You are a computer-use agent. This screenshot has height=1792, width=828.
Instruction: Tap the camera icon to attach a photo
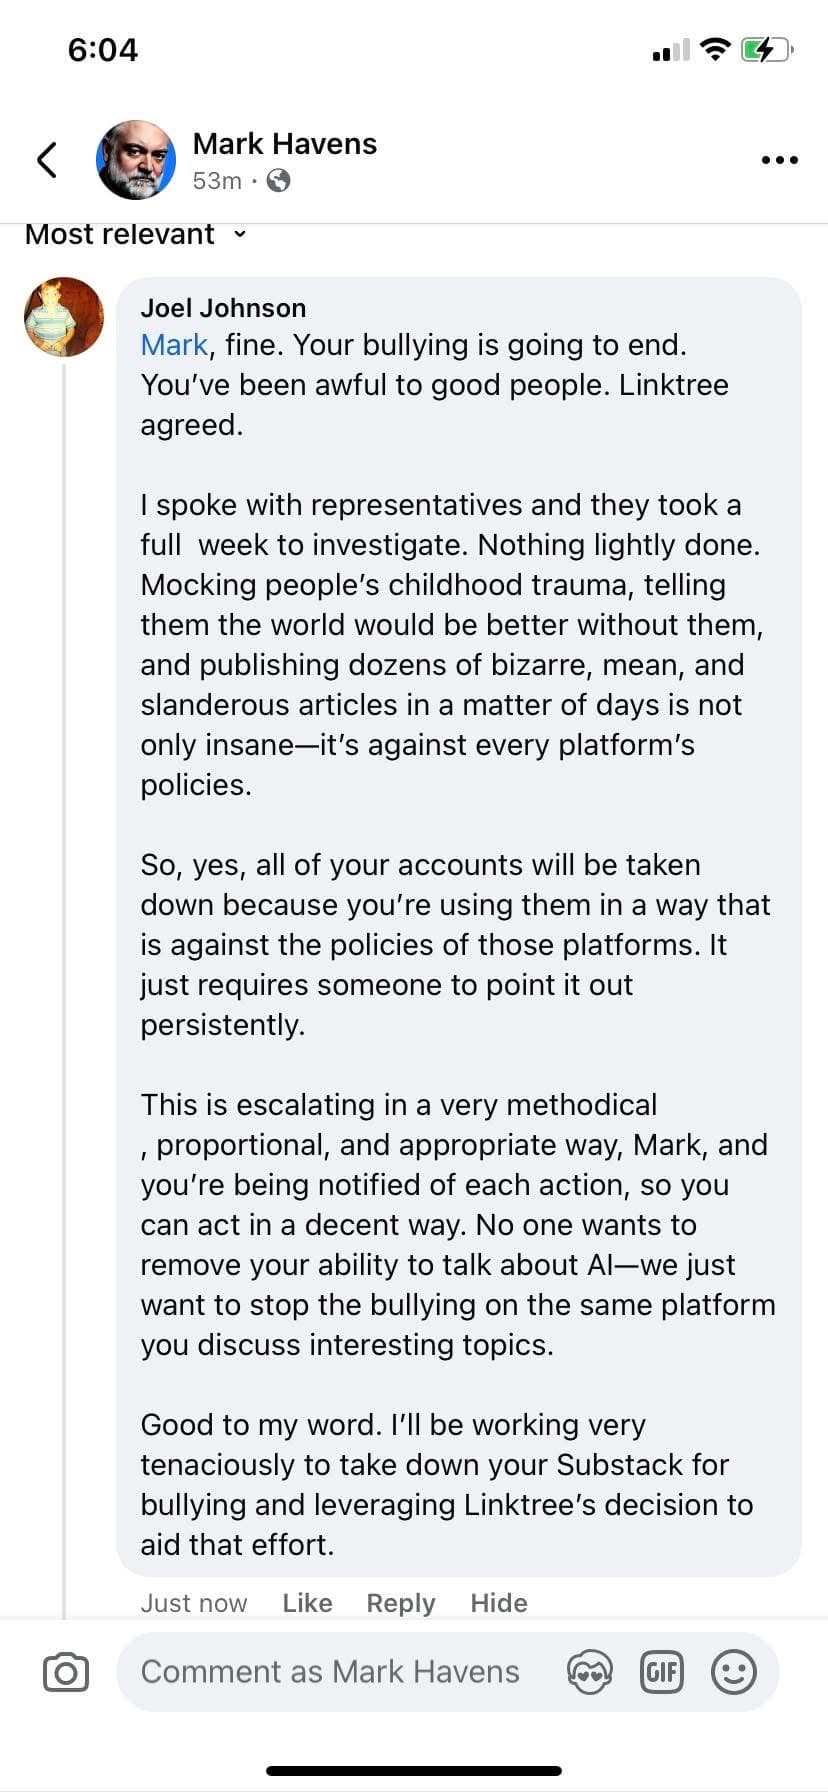[x=66, y=1672]
